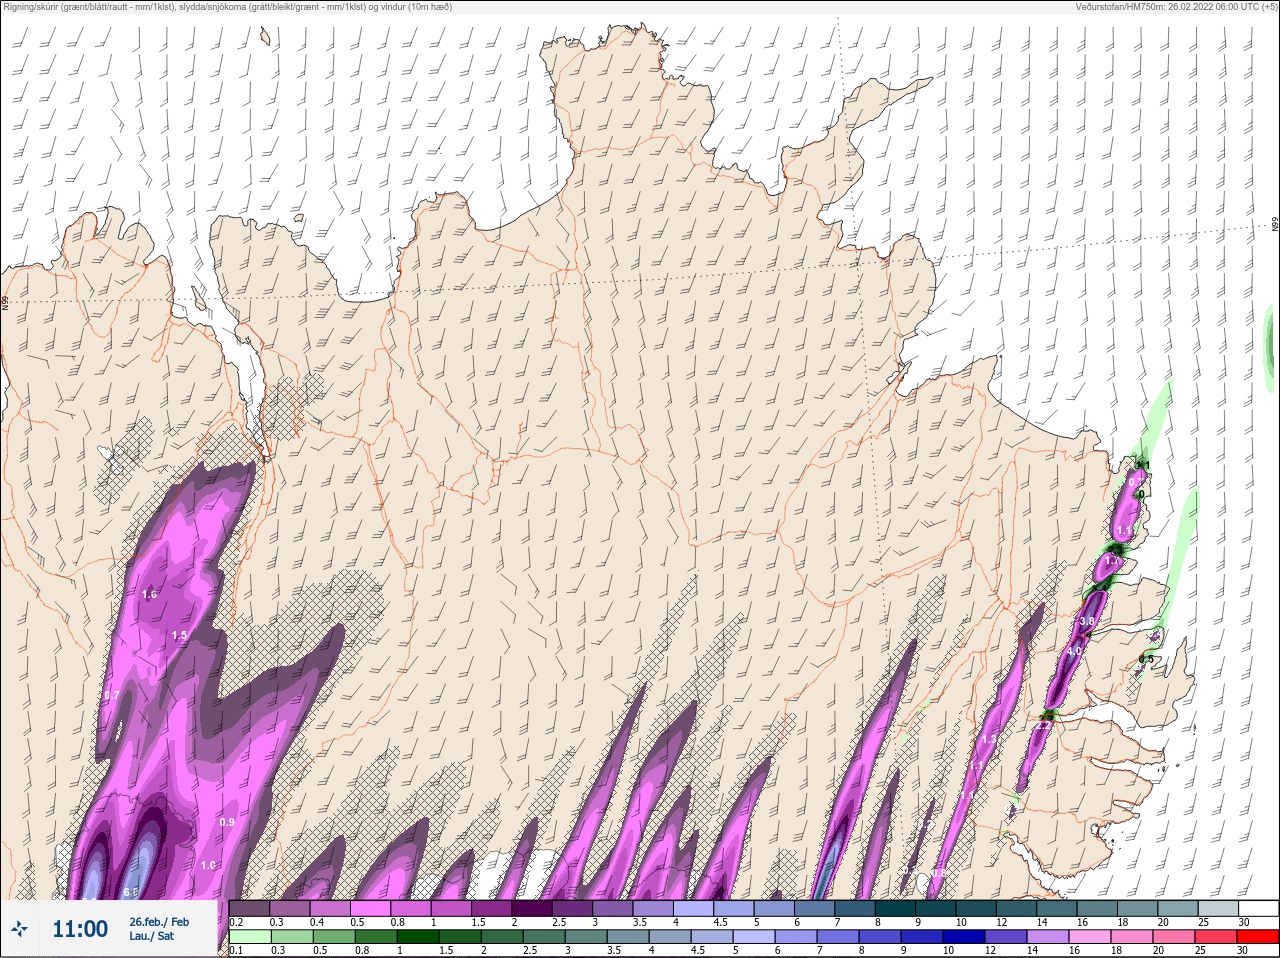Click the '4.0' precipitation value on the map
The width and height of the screenshot is (1280, 958).
1075,651
